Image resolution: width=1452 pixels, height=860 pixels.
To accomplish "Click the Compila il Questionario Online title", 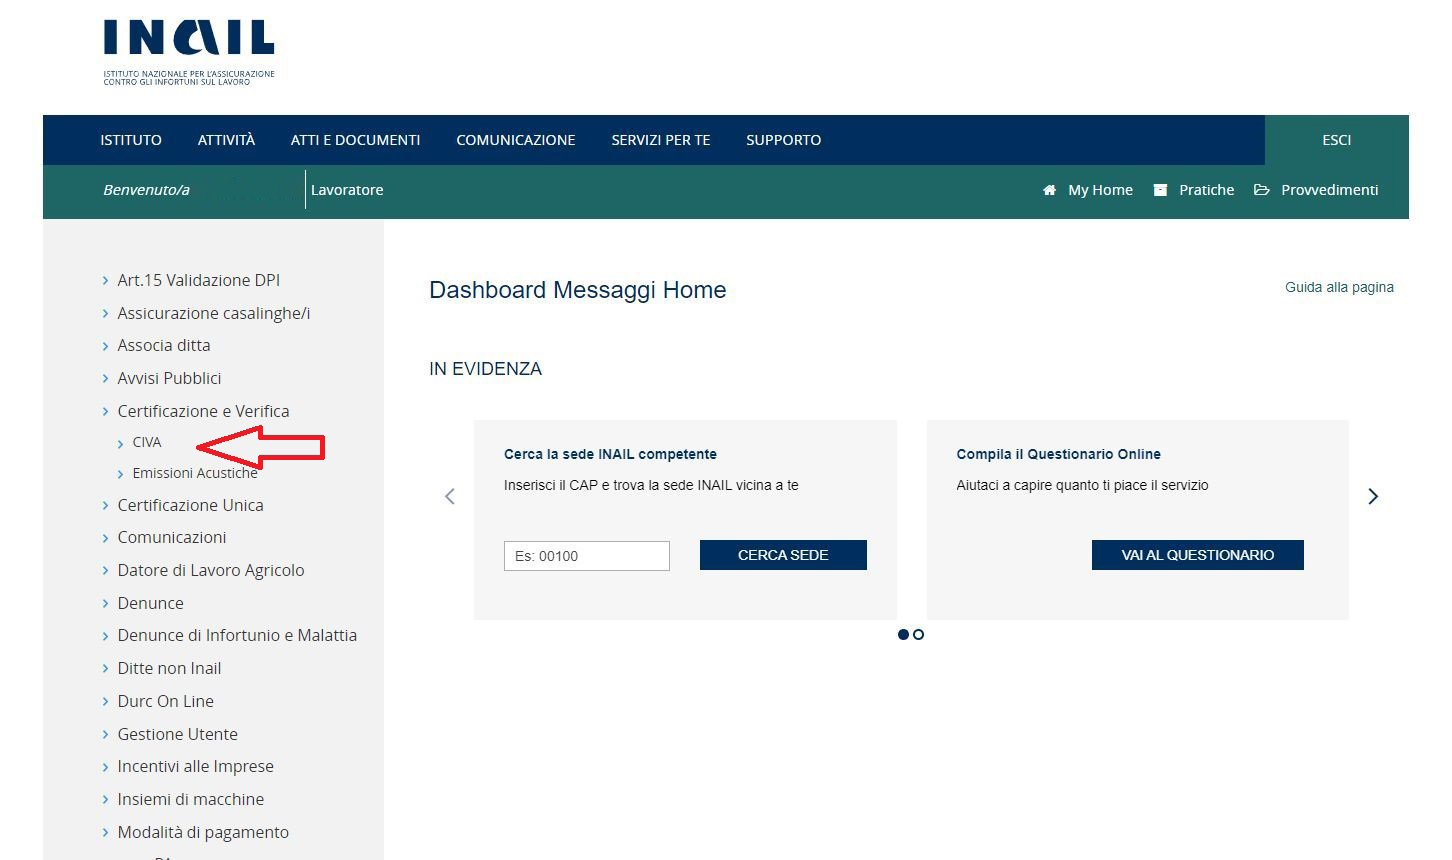I will [x=1058, y=454].
